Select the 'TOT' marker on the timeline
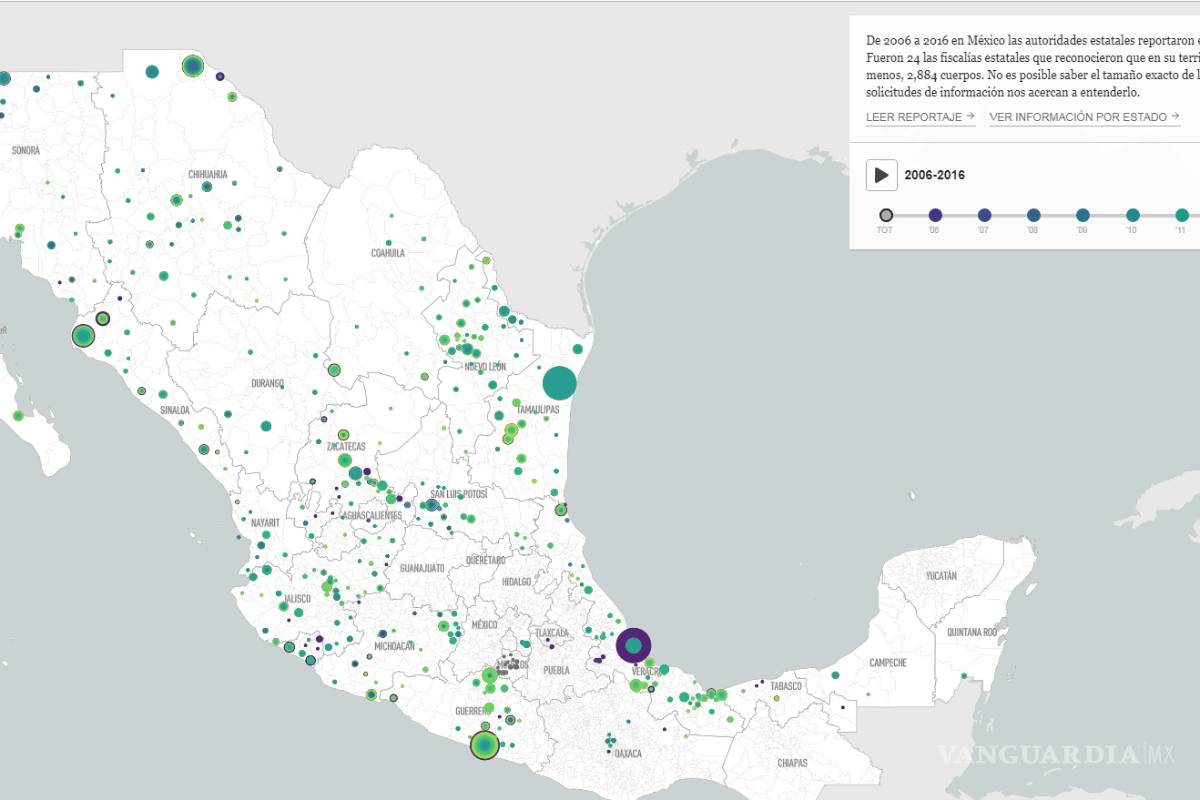Viewport: 1200px width, 800px height. pyautogui.click(x=884, y=213)
